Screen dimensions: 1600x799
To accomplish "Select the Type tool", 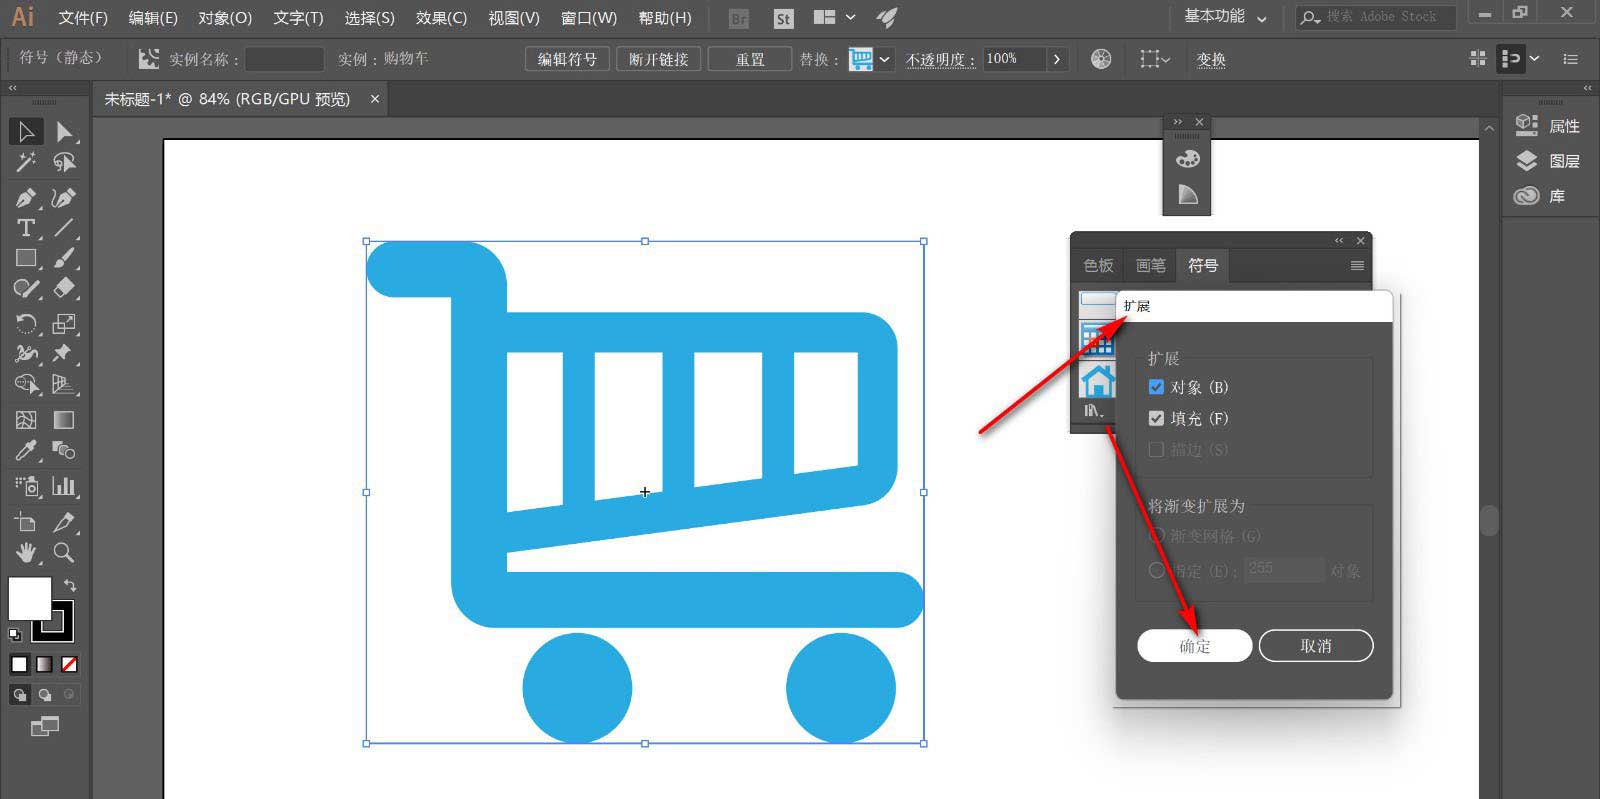I will pyautogui.click(x=26, y=228).
